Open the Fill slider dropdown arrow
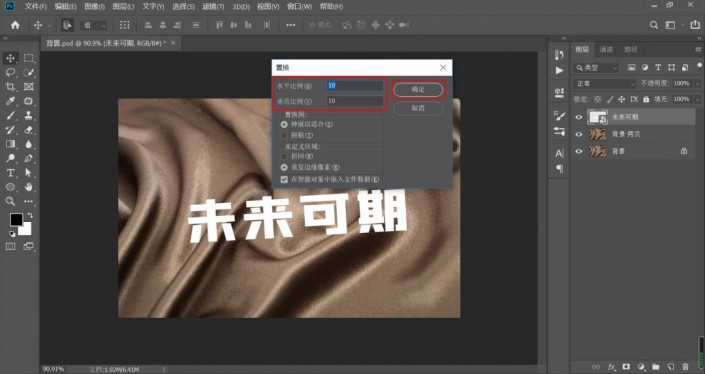705x374 pixels. [x=697, y=99]
